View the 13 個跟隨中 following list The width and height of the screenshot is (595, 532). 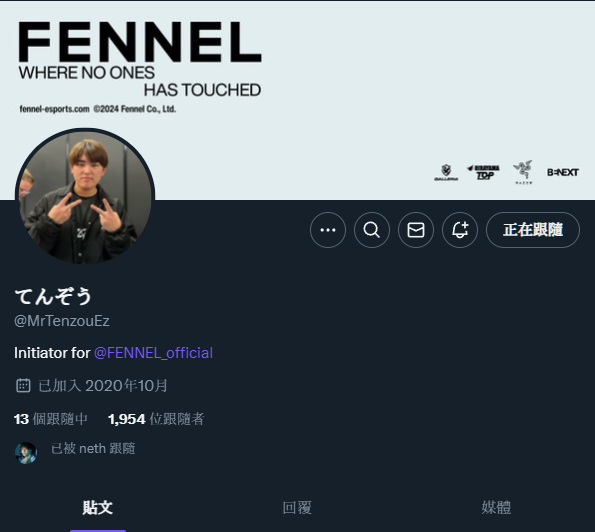tap(51, 419)
